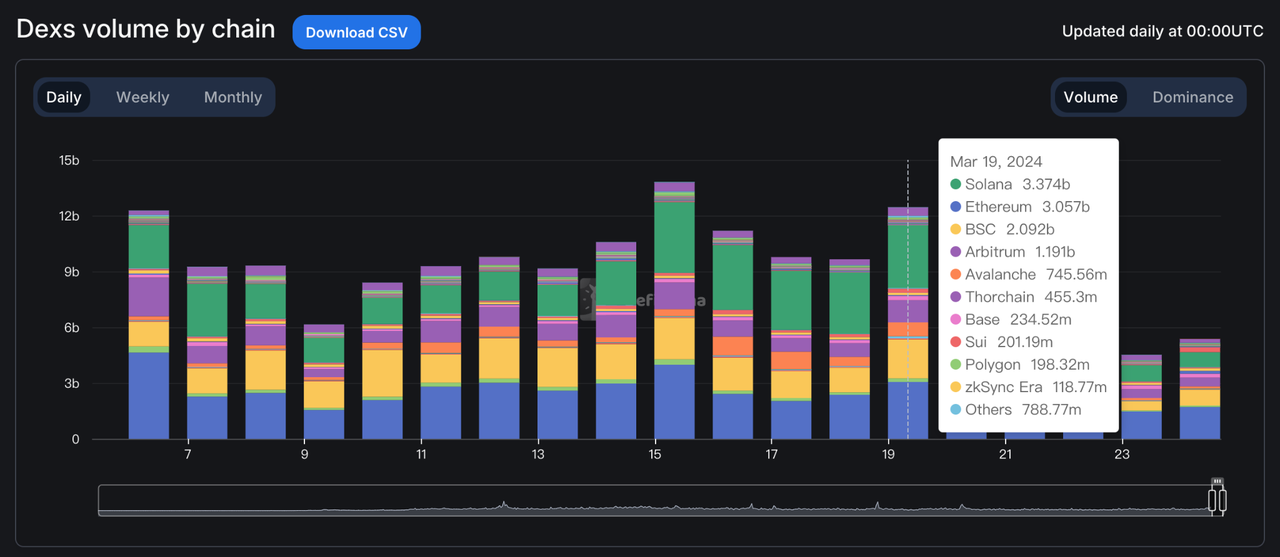Click the Dexs volume by chain heading
Viewport: 1280px width, 557px height.
point(146,29)
